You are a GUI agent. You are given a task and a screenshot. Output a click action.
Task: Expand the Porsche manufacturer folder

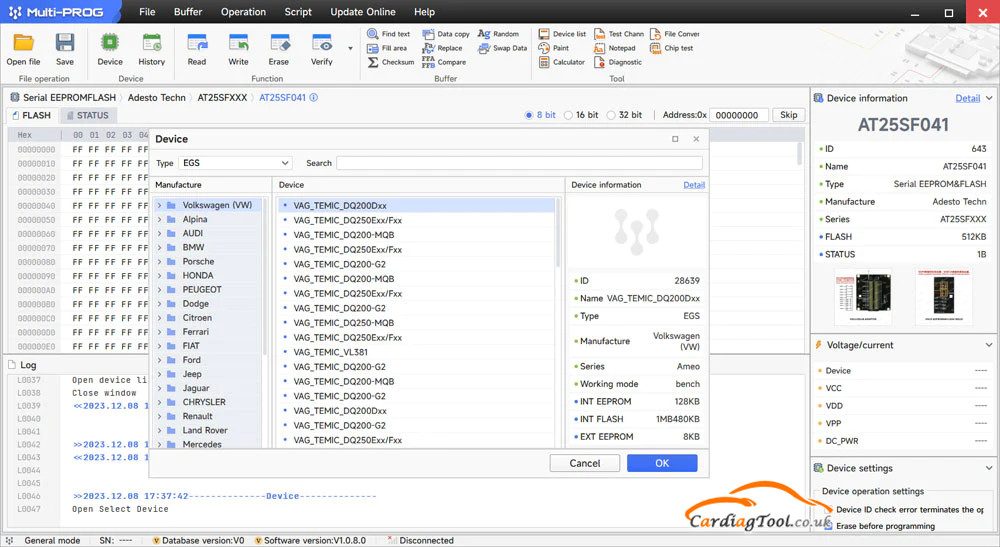[x=159, y=261]
